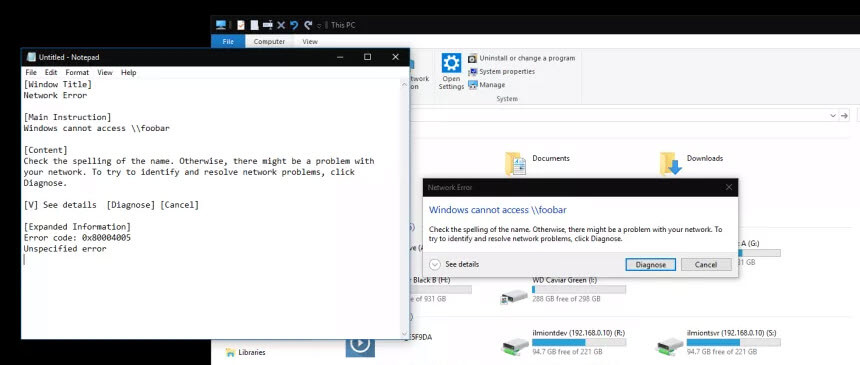Click the 'Unspecified error' line in Notepad

point(65,249)
